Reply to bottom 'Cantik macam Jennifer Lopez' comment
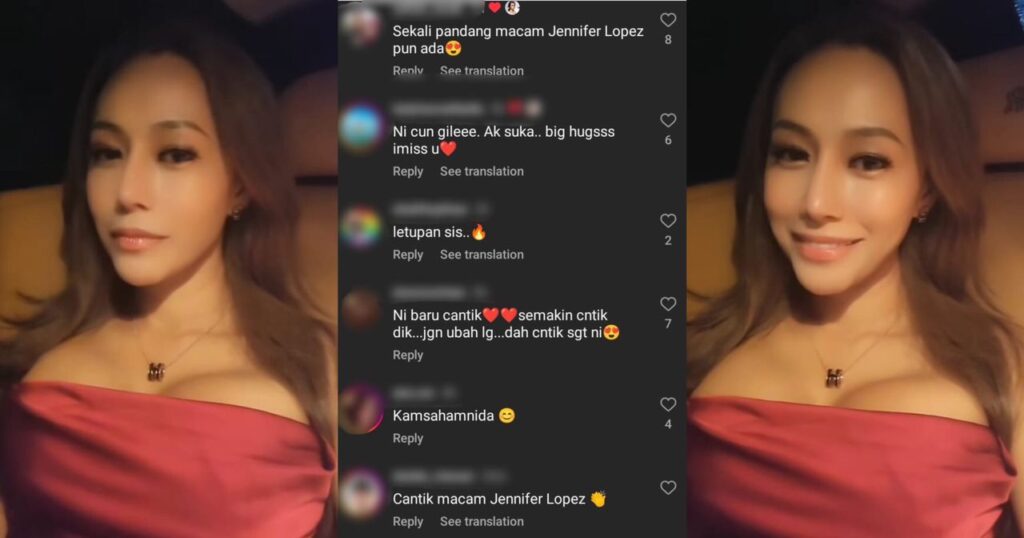 pos(408,522)
